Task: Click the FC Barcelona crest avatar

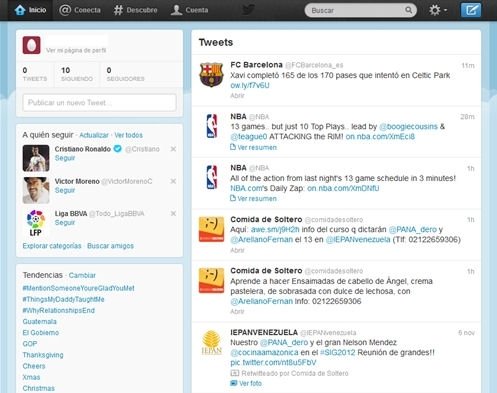Action: click(x=211, y=75)
